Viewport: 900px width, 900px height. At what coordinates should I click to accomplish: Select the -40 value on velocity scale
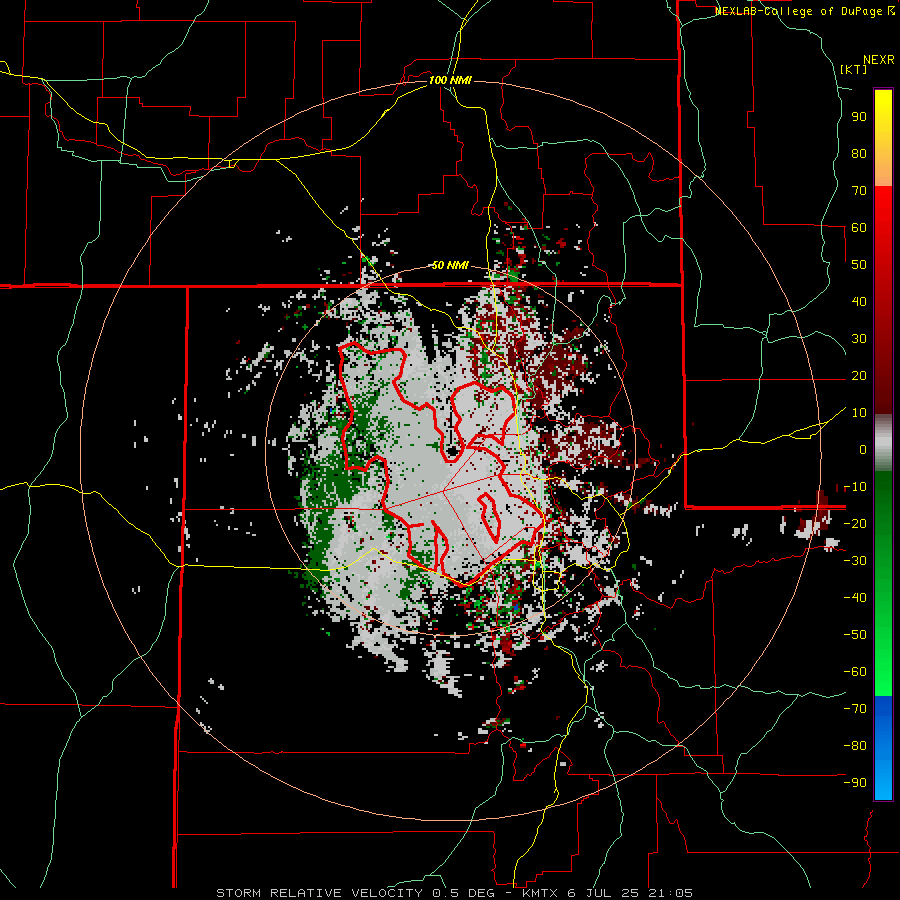point(855,598)
